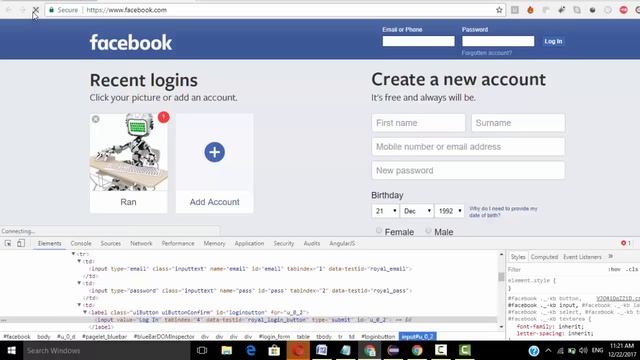Screen dimensions: 640x360
Task: Open Task View on the taskbar
Action: tap(202, 351)
